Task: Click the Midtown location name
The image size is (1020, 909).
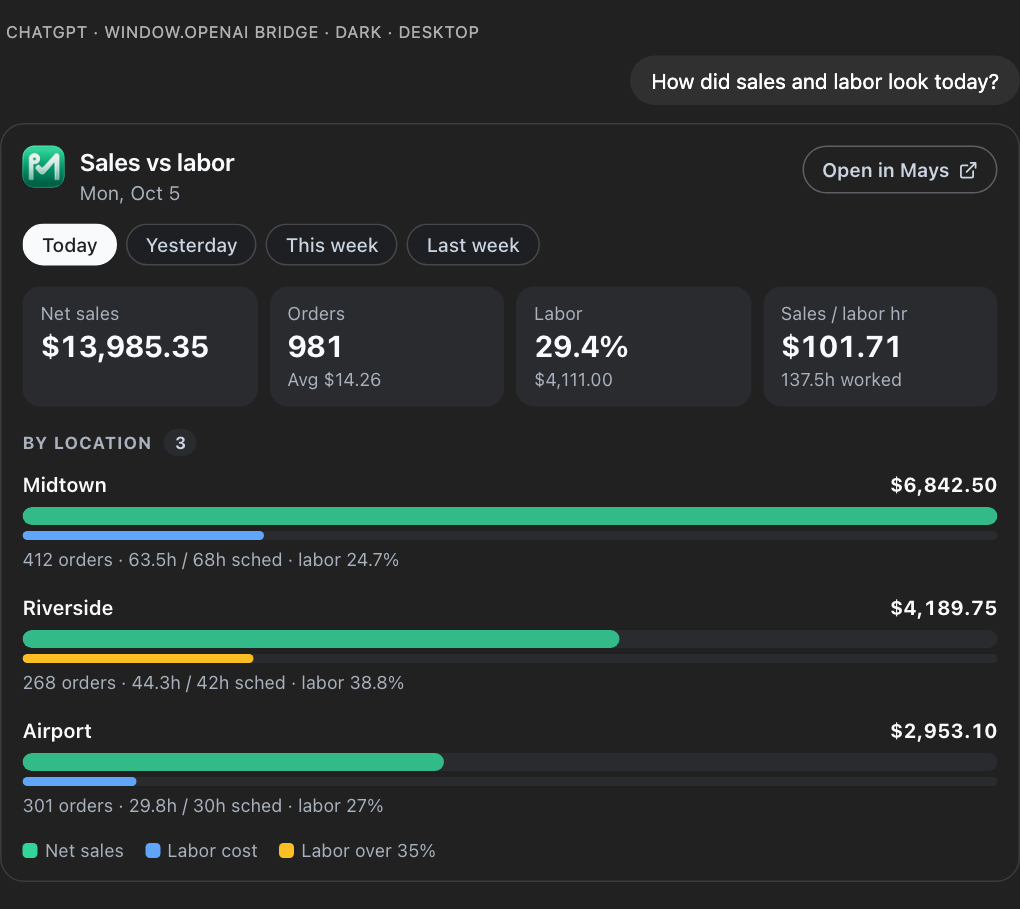Action: tap(64, 485)
